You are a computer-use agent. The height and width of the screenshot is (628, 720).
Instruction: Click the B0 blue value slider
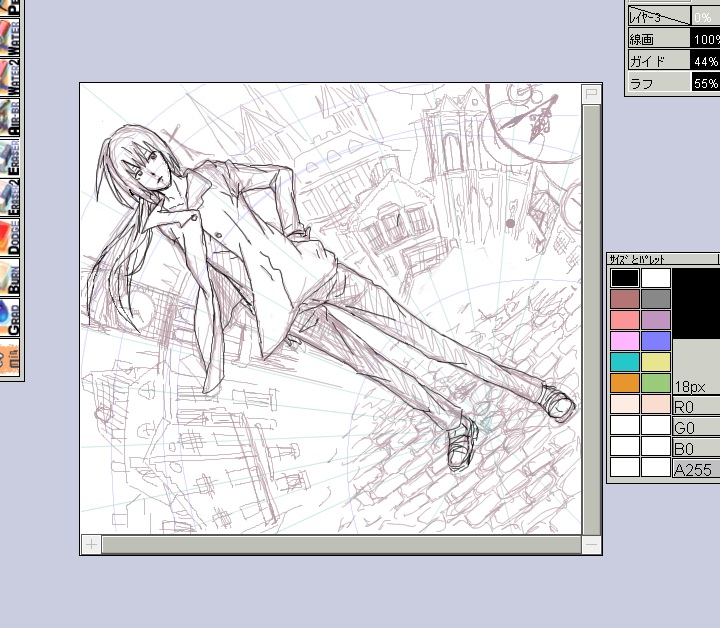(x=696, y=449)
